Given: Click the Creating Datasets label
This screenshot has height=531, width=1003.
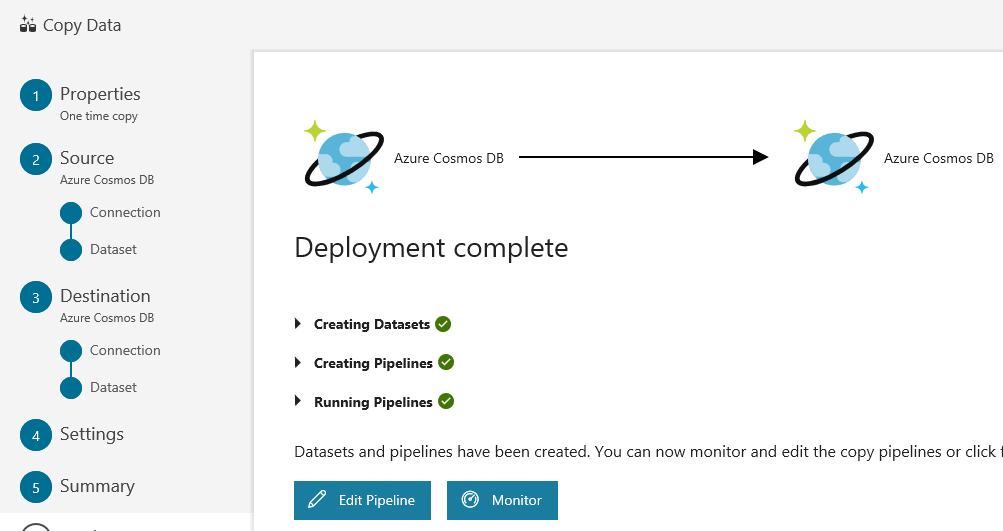Looking at the screenshot, I should click(x=372, y=324).
